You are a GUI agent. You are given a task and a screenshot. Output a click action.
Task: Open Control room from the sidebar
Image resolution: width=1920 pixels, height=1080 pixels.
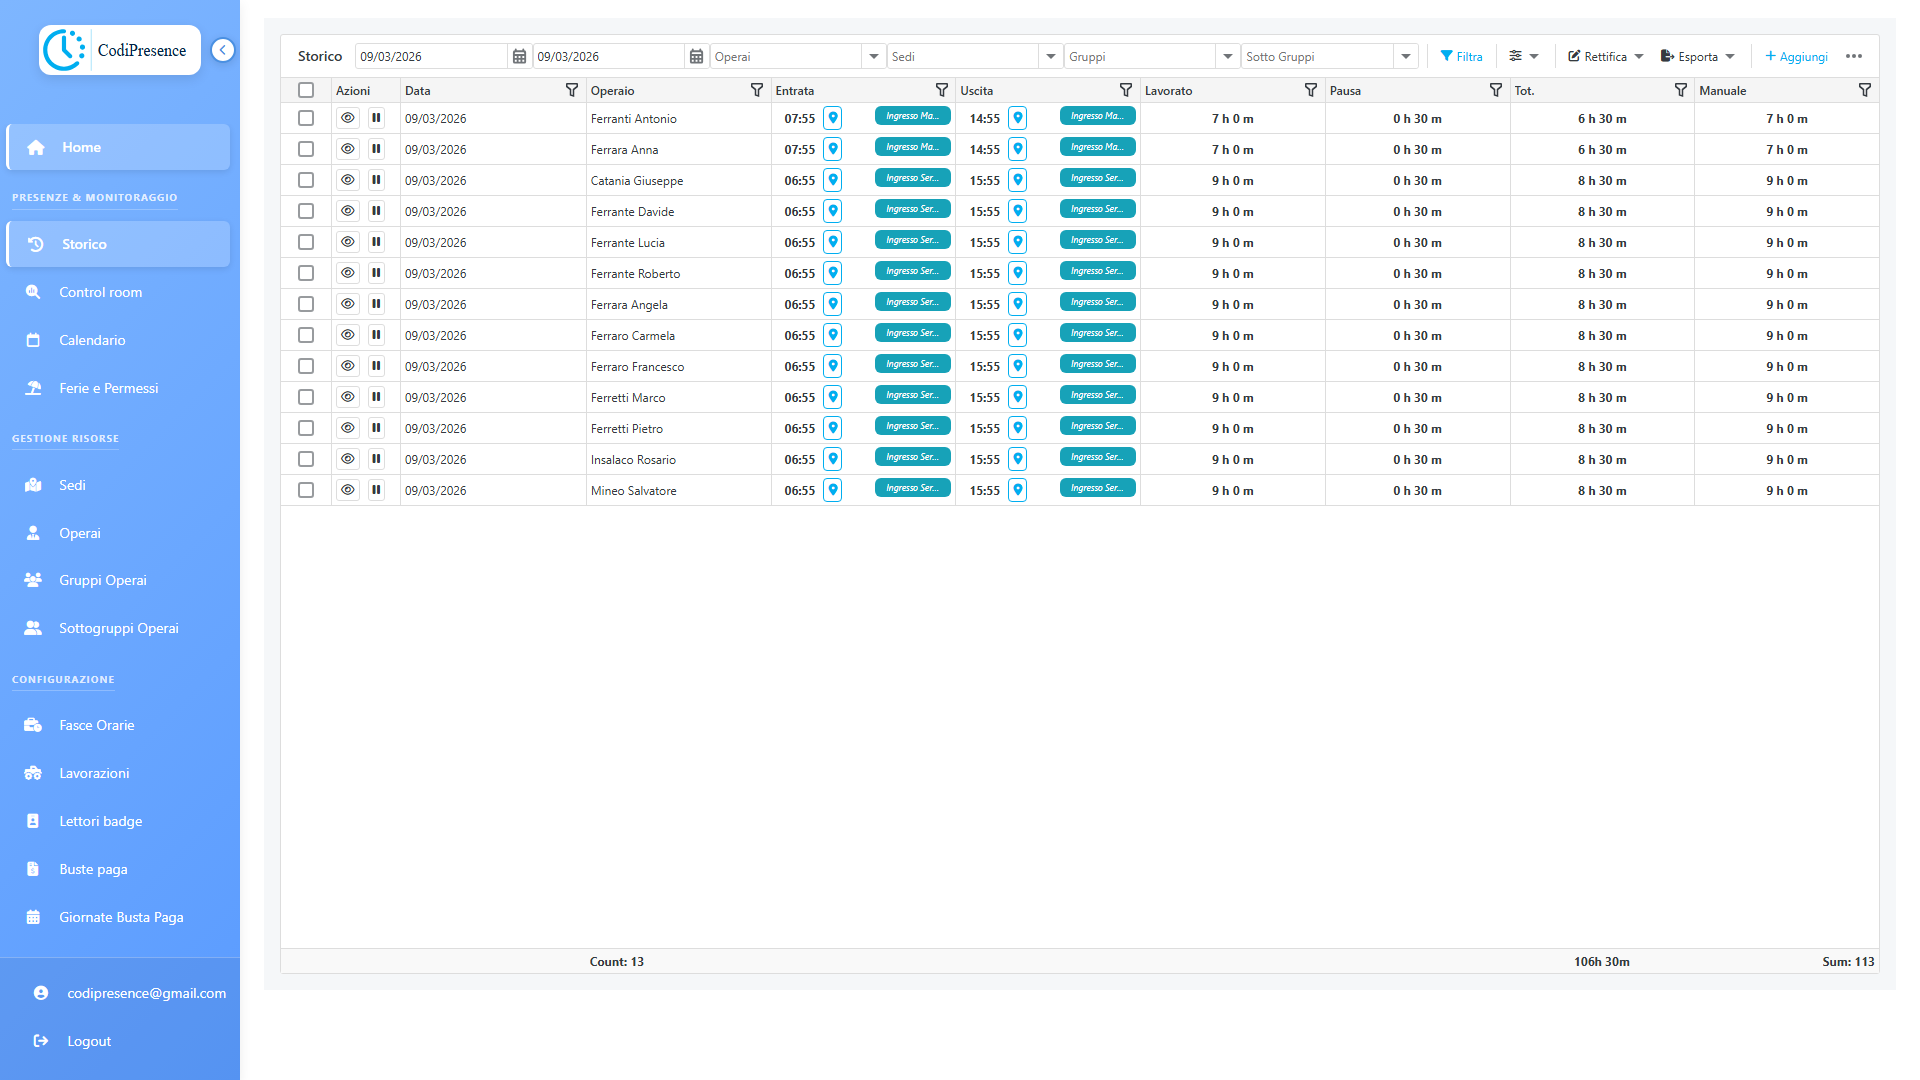pyautogui.click(x=100, y=292)
